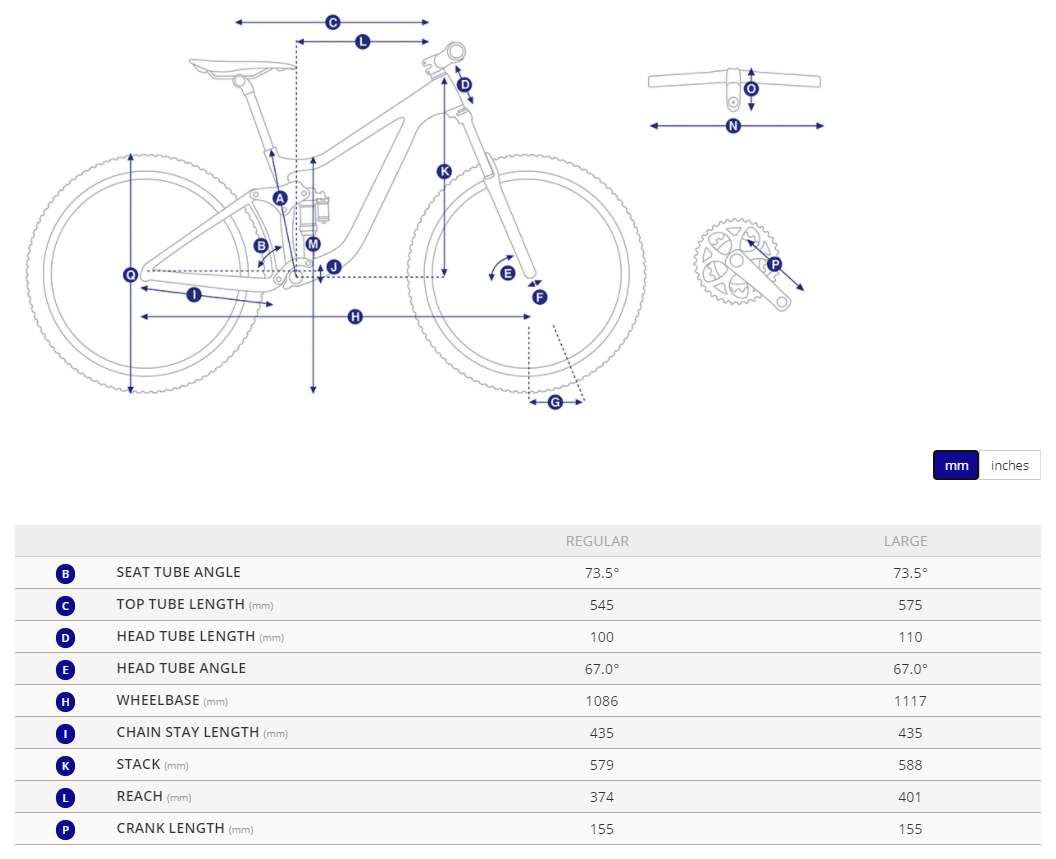
Task: Click the M standover marker on diagram
Action: [313, 244]
